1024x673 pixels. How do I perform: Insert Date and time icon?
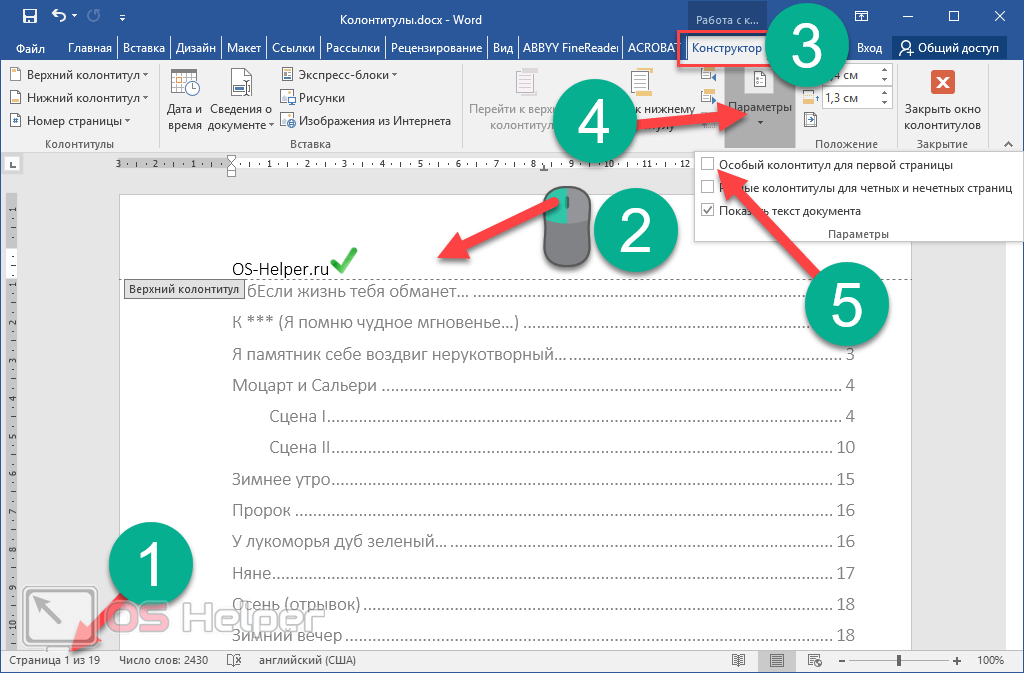pos(185,100)
